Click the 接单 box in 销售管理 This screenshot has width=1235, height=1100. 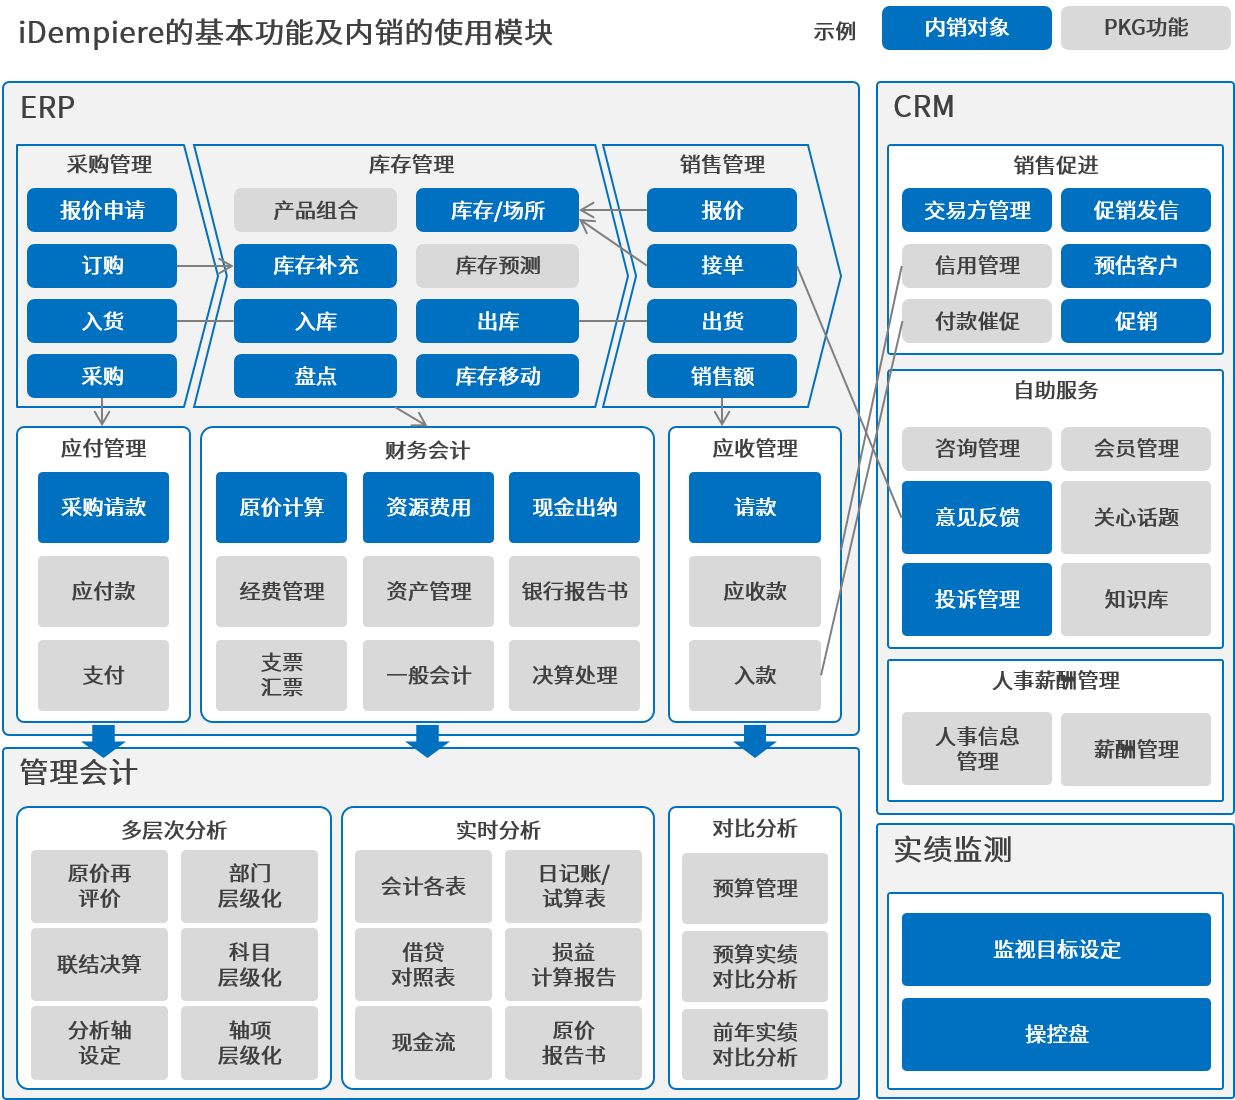point(722,266)
